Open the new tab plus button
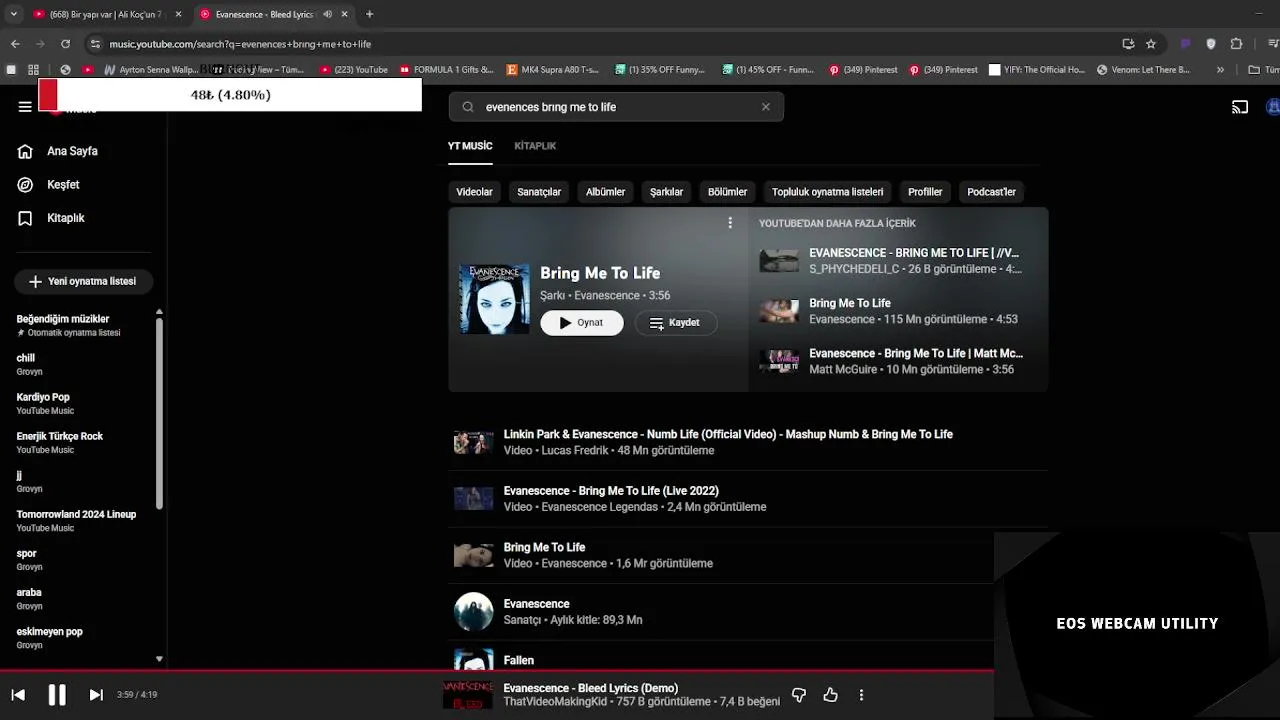1280x720 pixels. [x=369, y=14]
